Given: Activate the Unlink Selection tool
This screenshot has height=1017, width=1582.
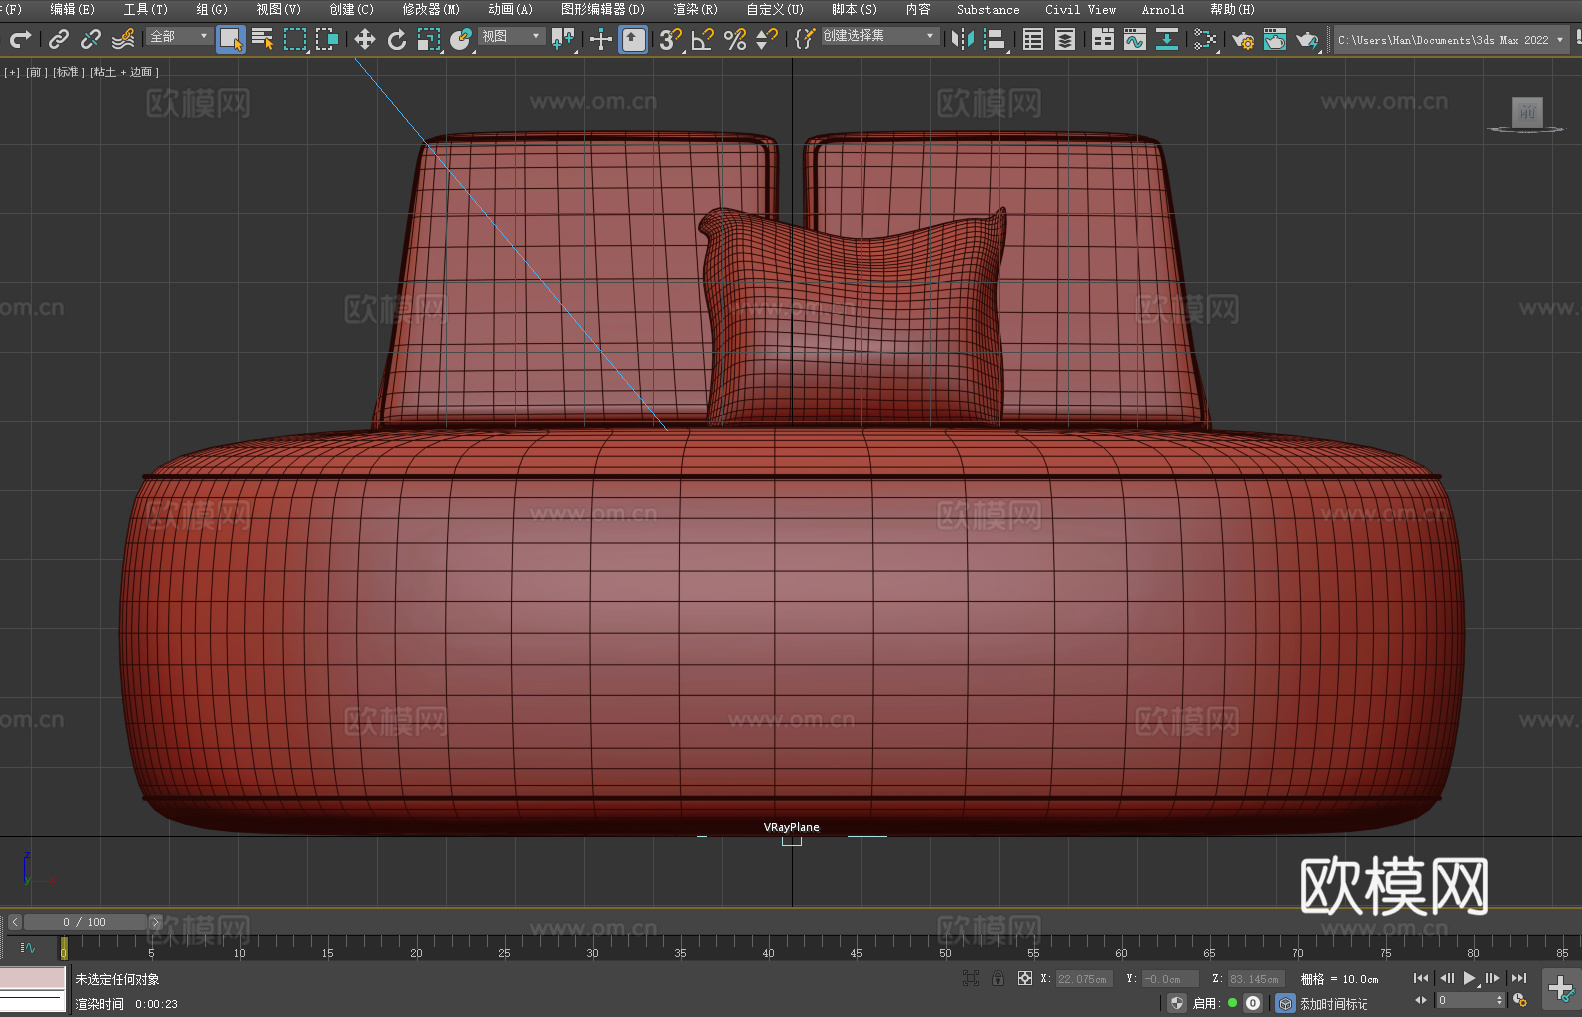Looking at the screenshot, I should point(91,39).
